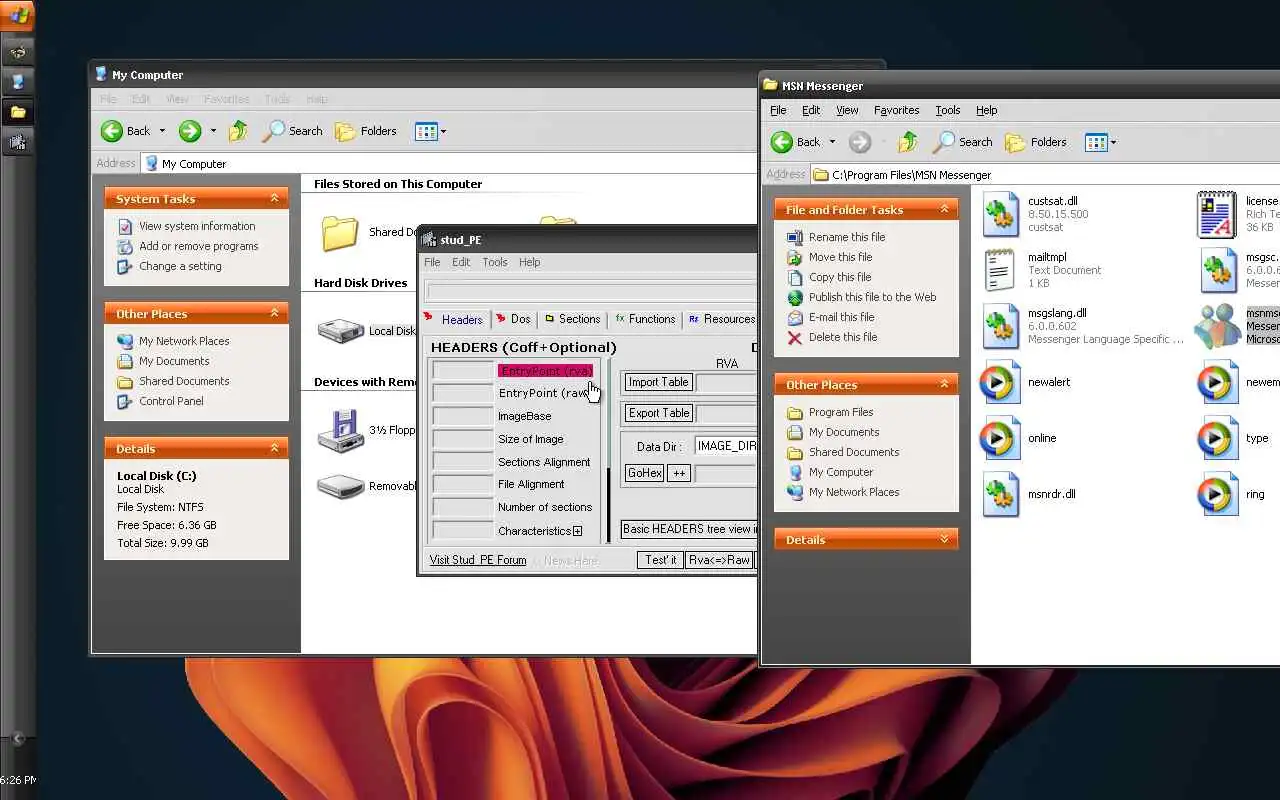Viewport: 1280px width, 800px height.
Task: Select Local Disk drive icon
Action: [x=340, y=331]
